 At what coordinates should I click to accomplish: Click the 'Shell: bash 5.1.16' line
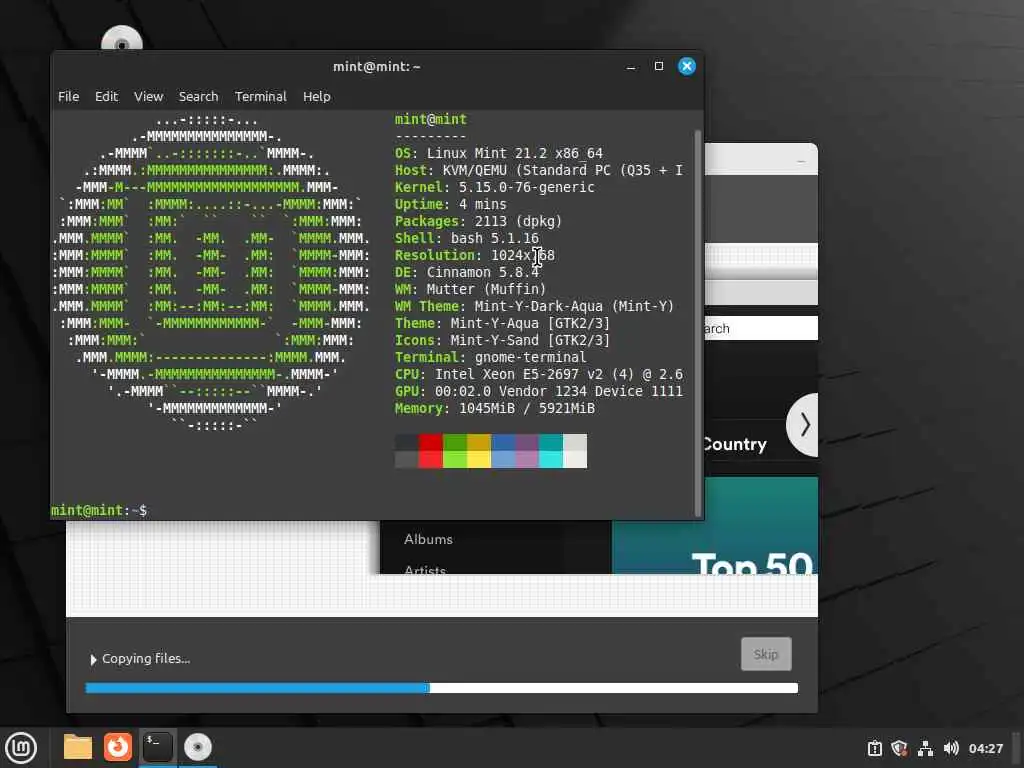click(x=467, y=238)
